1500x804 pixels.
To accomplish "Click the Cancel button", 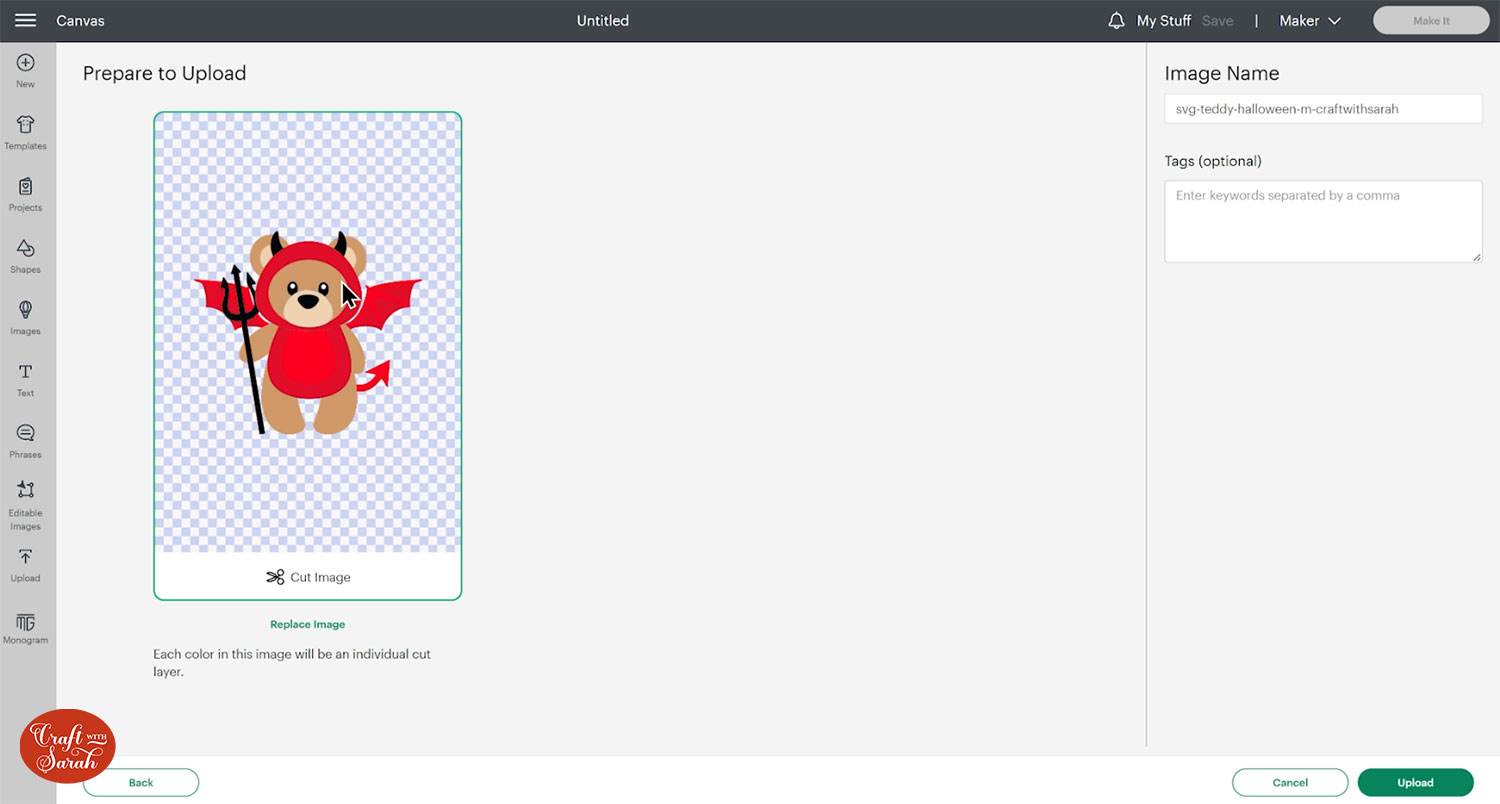I will (x=1290, y=783).
